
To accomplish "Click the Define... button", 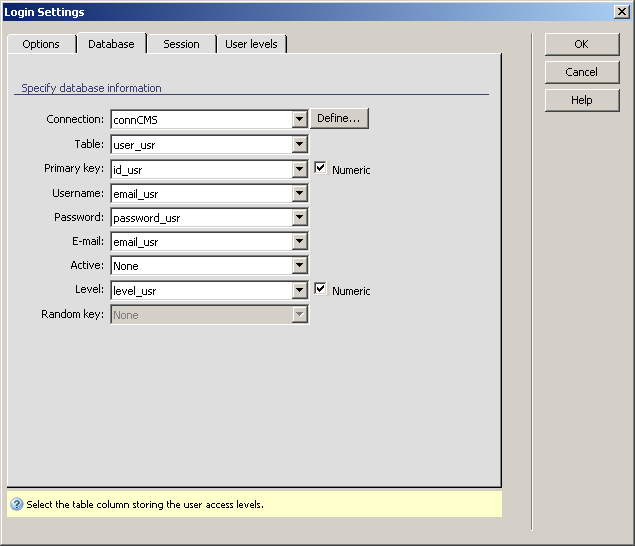I will point(340,119).
